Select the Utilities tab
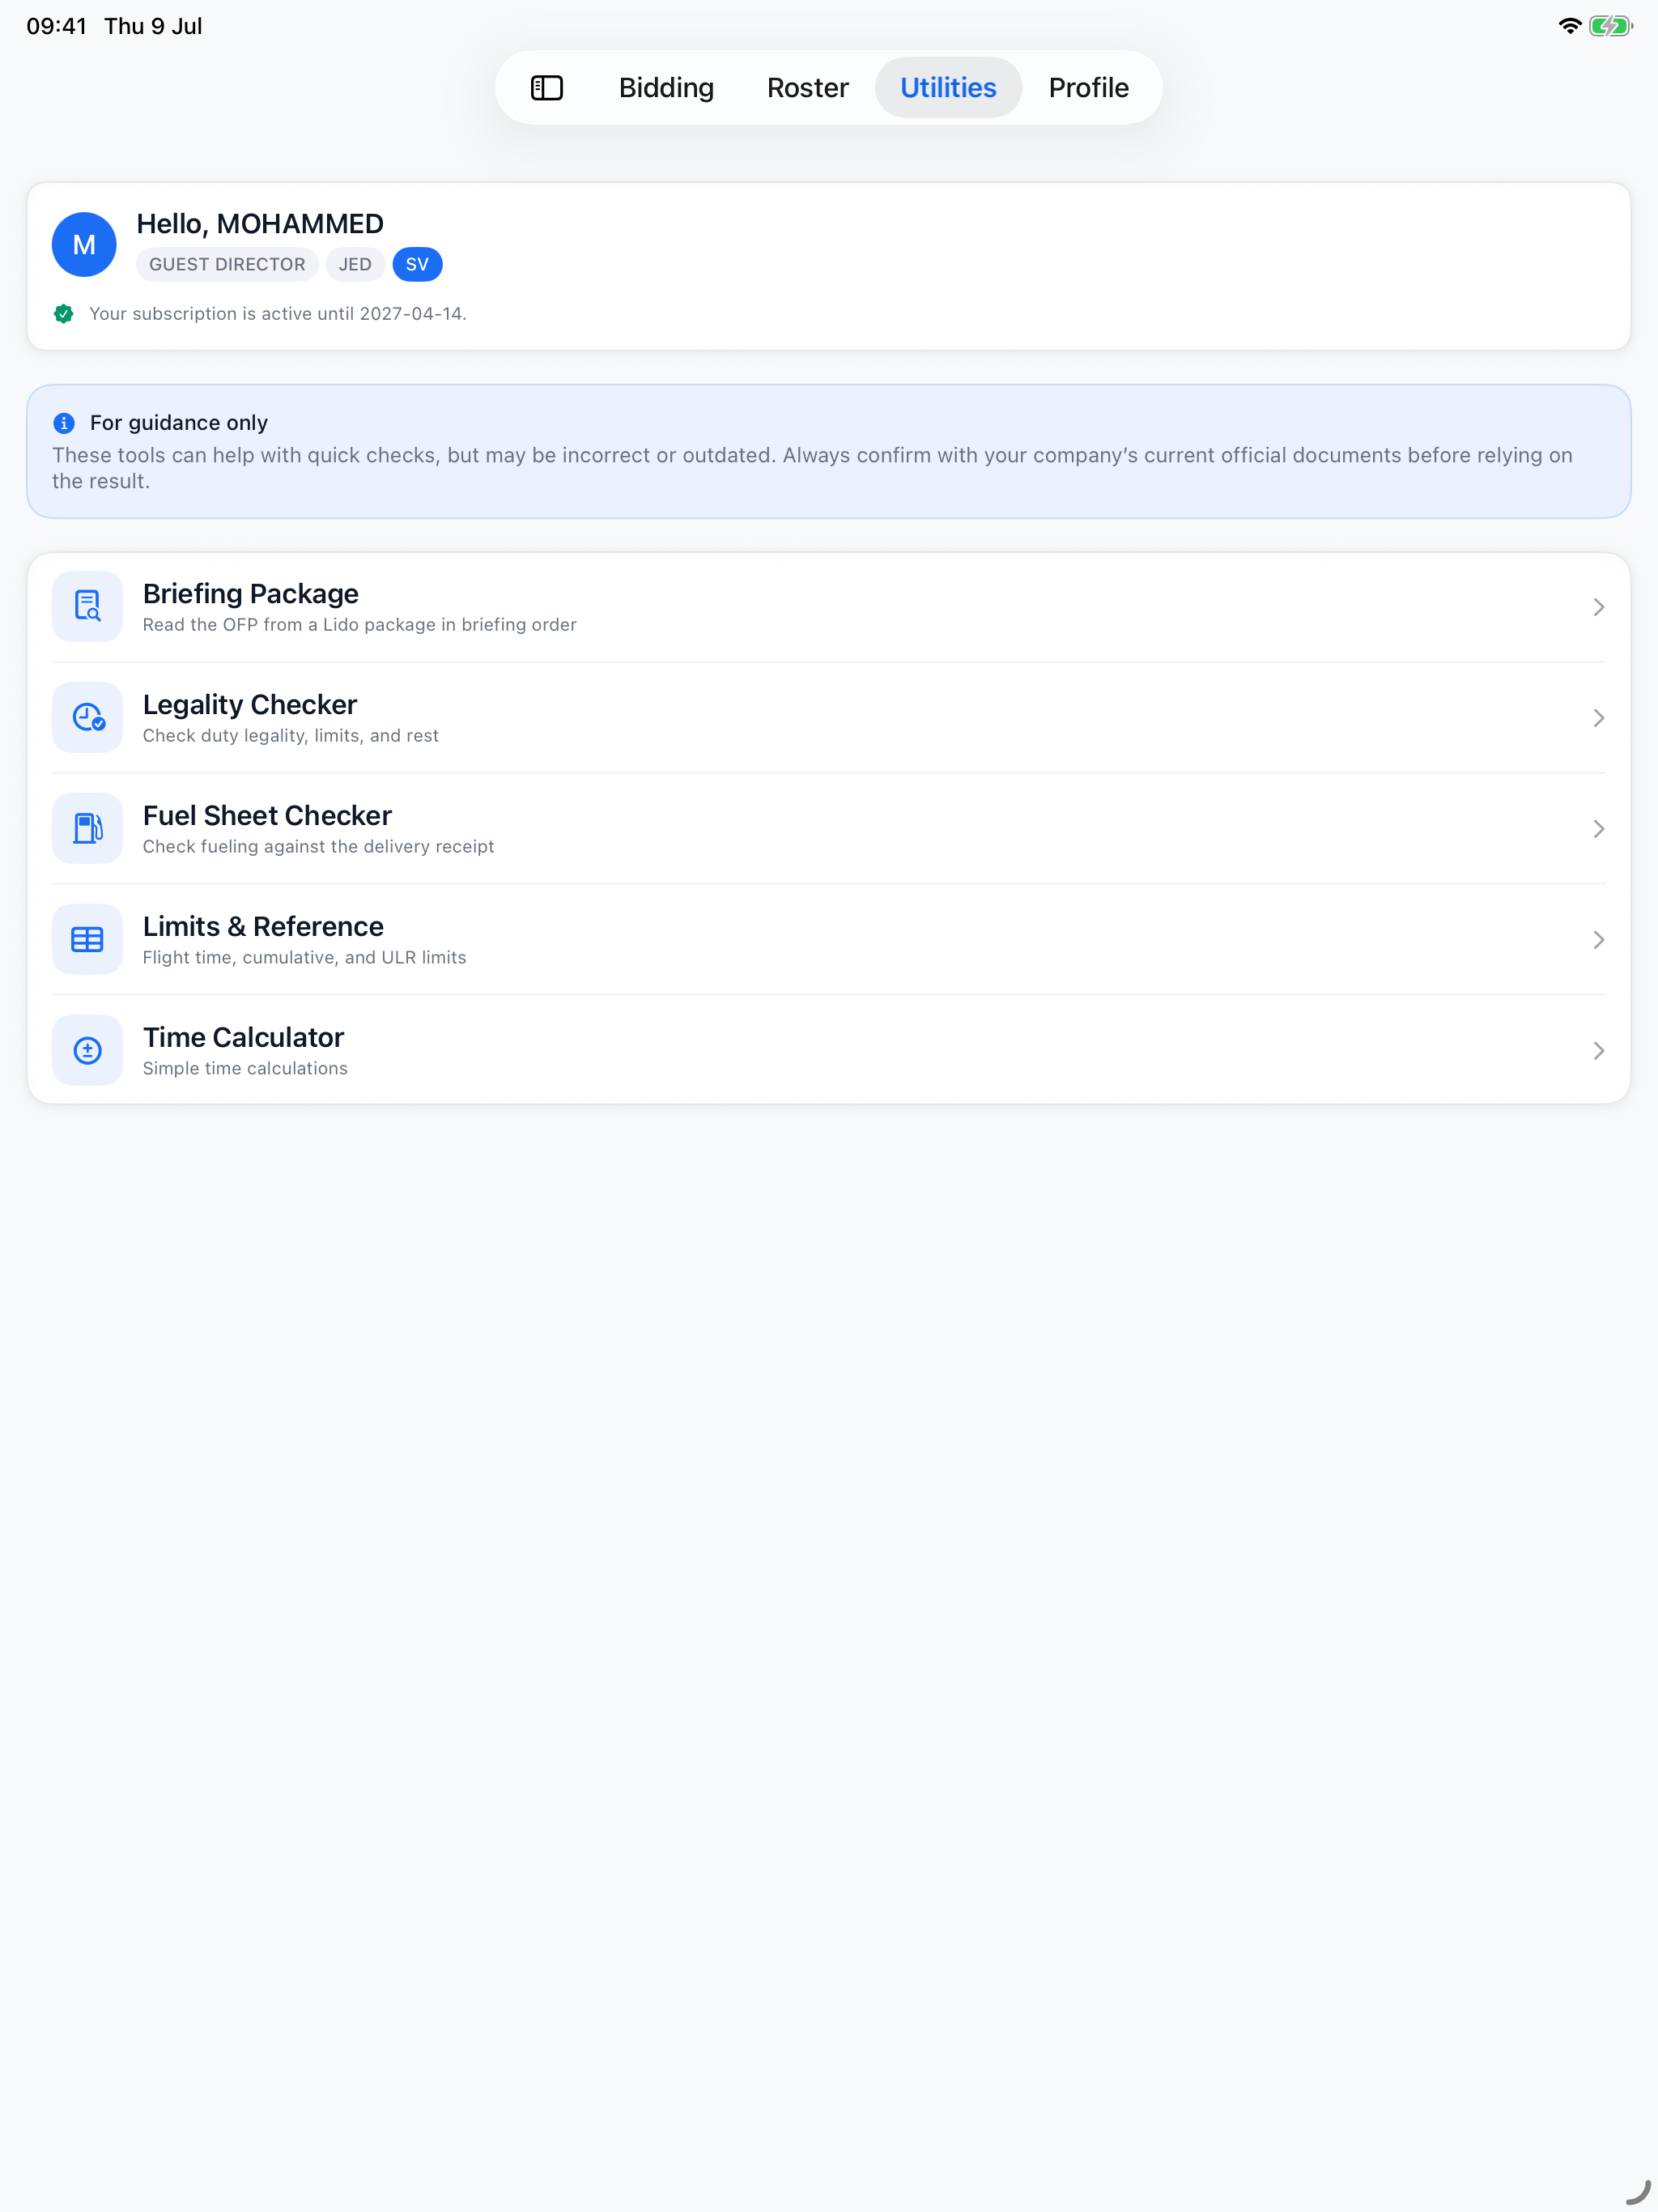Screen dimensions: 1658x2212 pyautogui.click(x=948, y=88)
